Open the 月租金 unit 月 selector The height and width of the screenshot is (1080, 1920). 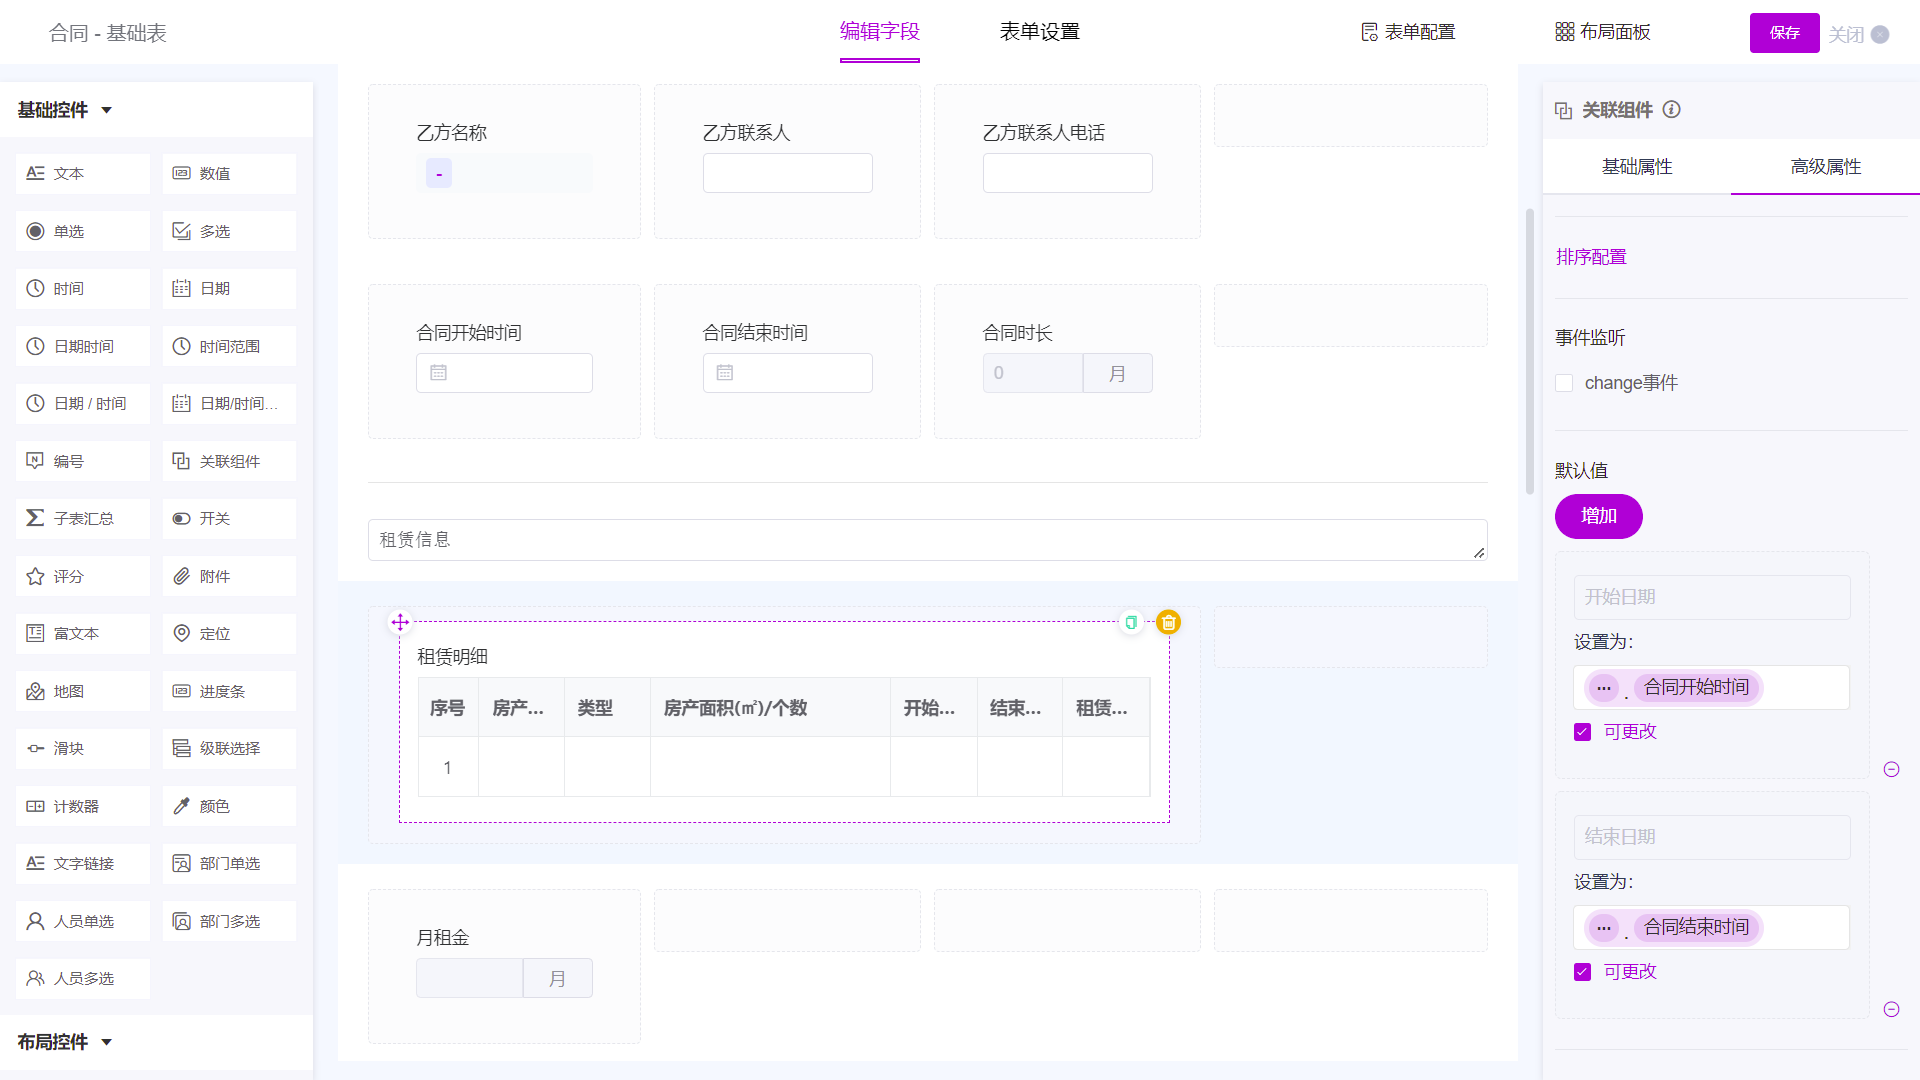point(557,978)
